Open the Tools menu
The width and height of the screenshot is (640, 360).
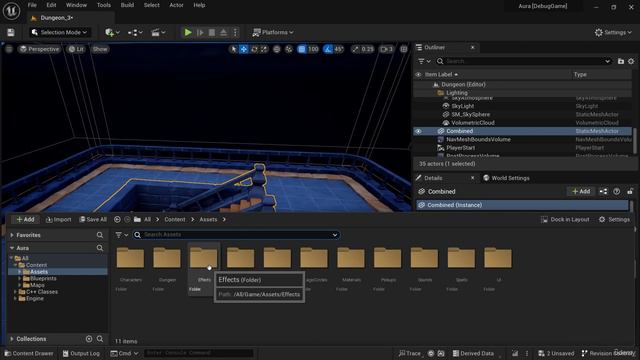point(104,5)
